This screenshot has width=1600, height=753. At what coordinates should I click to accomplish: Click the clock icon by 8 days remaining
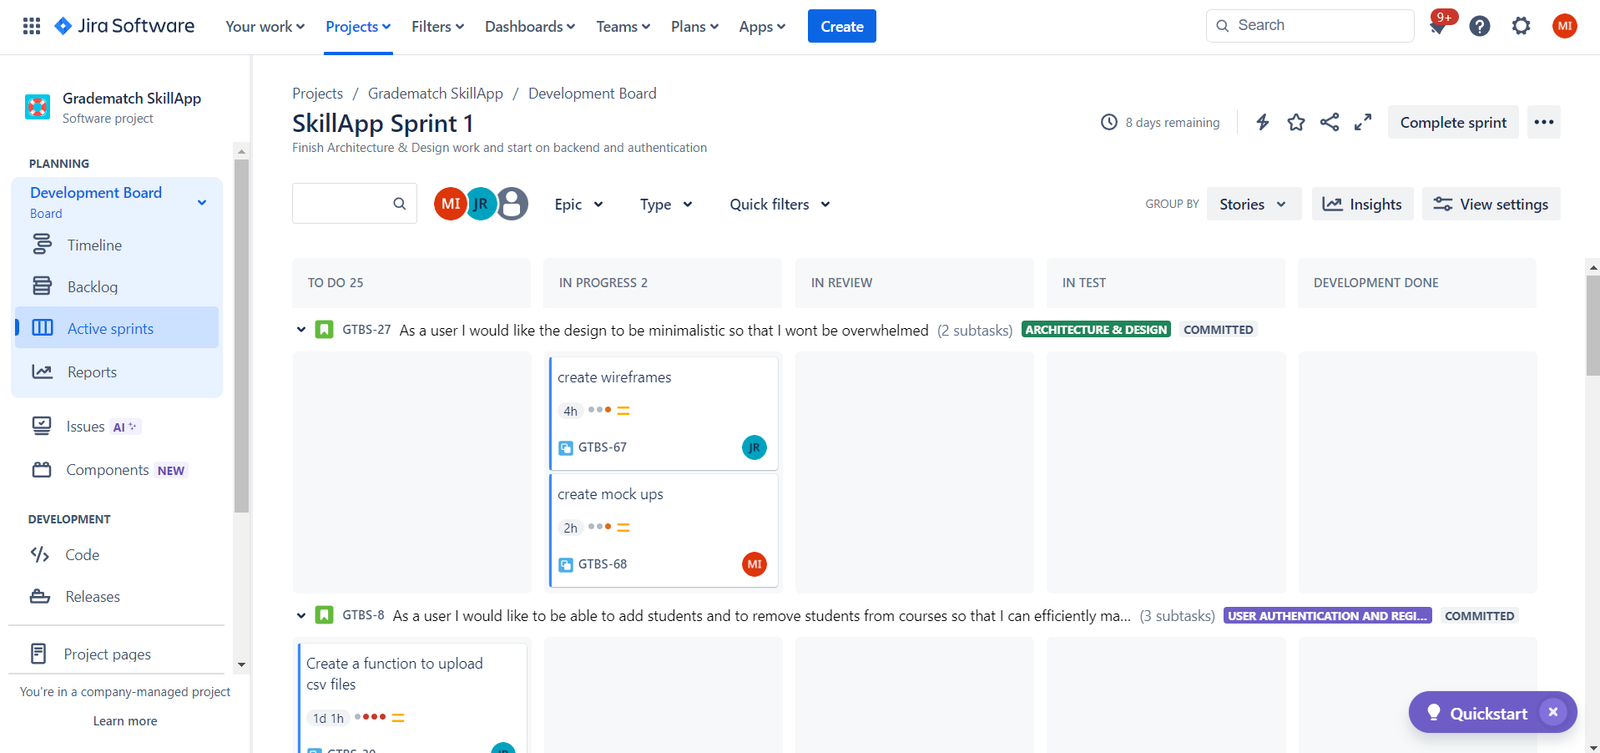pyautogui.click(x=1109, y=122)
